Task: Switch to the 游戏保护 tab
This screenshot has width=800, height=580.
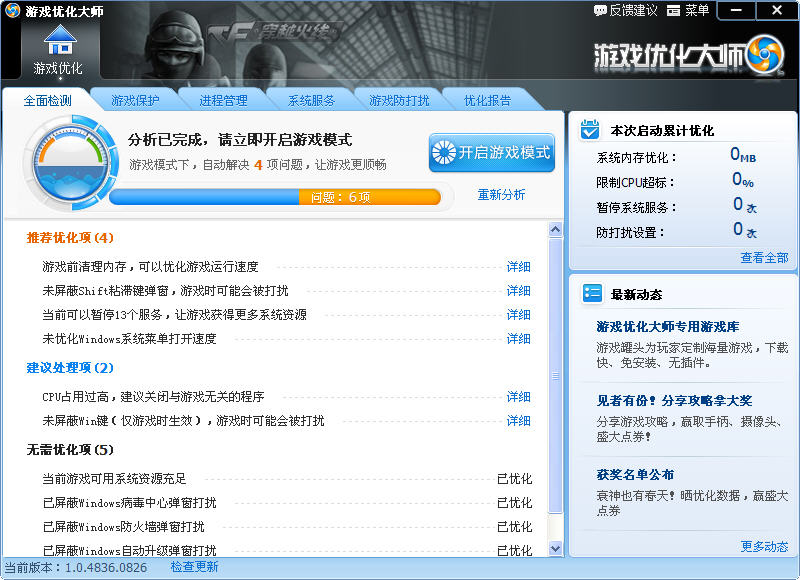Action: click(135, 101)
